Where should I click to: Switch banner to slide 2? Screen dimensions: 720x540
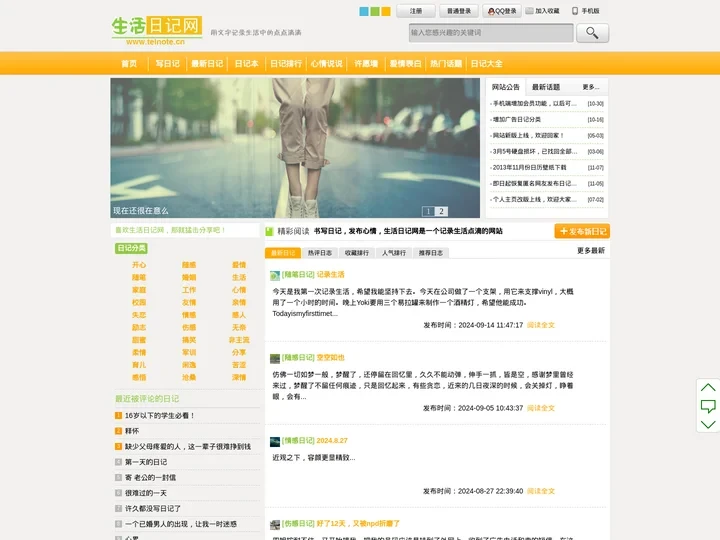pos(441,211)
